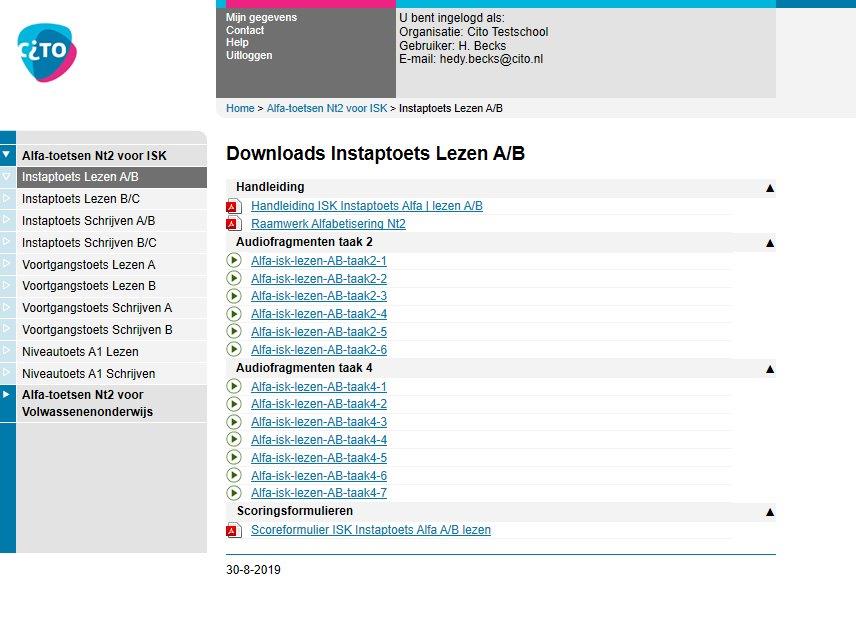856x618 pixels.
Task: Open Mijn gegevens in top menu
Action: click(261, 17)
